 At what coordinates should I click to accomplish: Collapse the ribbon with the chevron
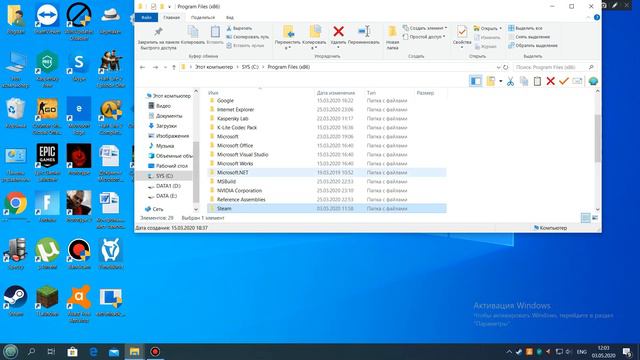tap(588, 18)
